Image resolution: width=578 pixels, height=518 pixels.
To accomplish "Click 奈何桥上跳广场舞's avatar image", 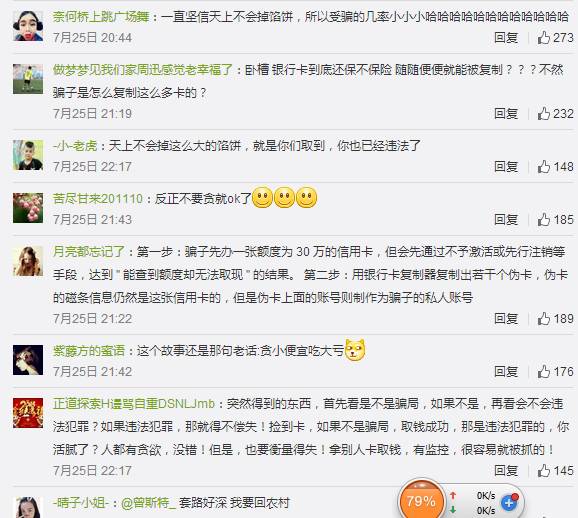I will [x=28, y=25].
